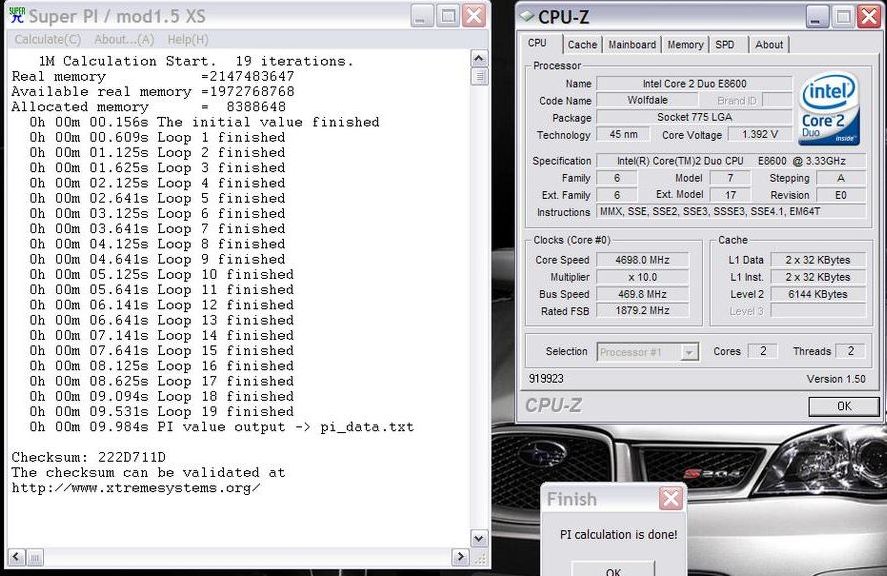Click the Technology value '45 nm'
The image size is (887, 576).
623,135
